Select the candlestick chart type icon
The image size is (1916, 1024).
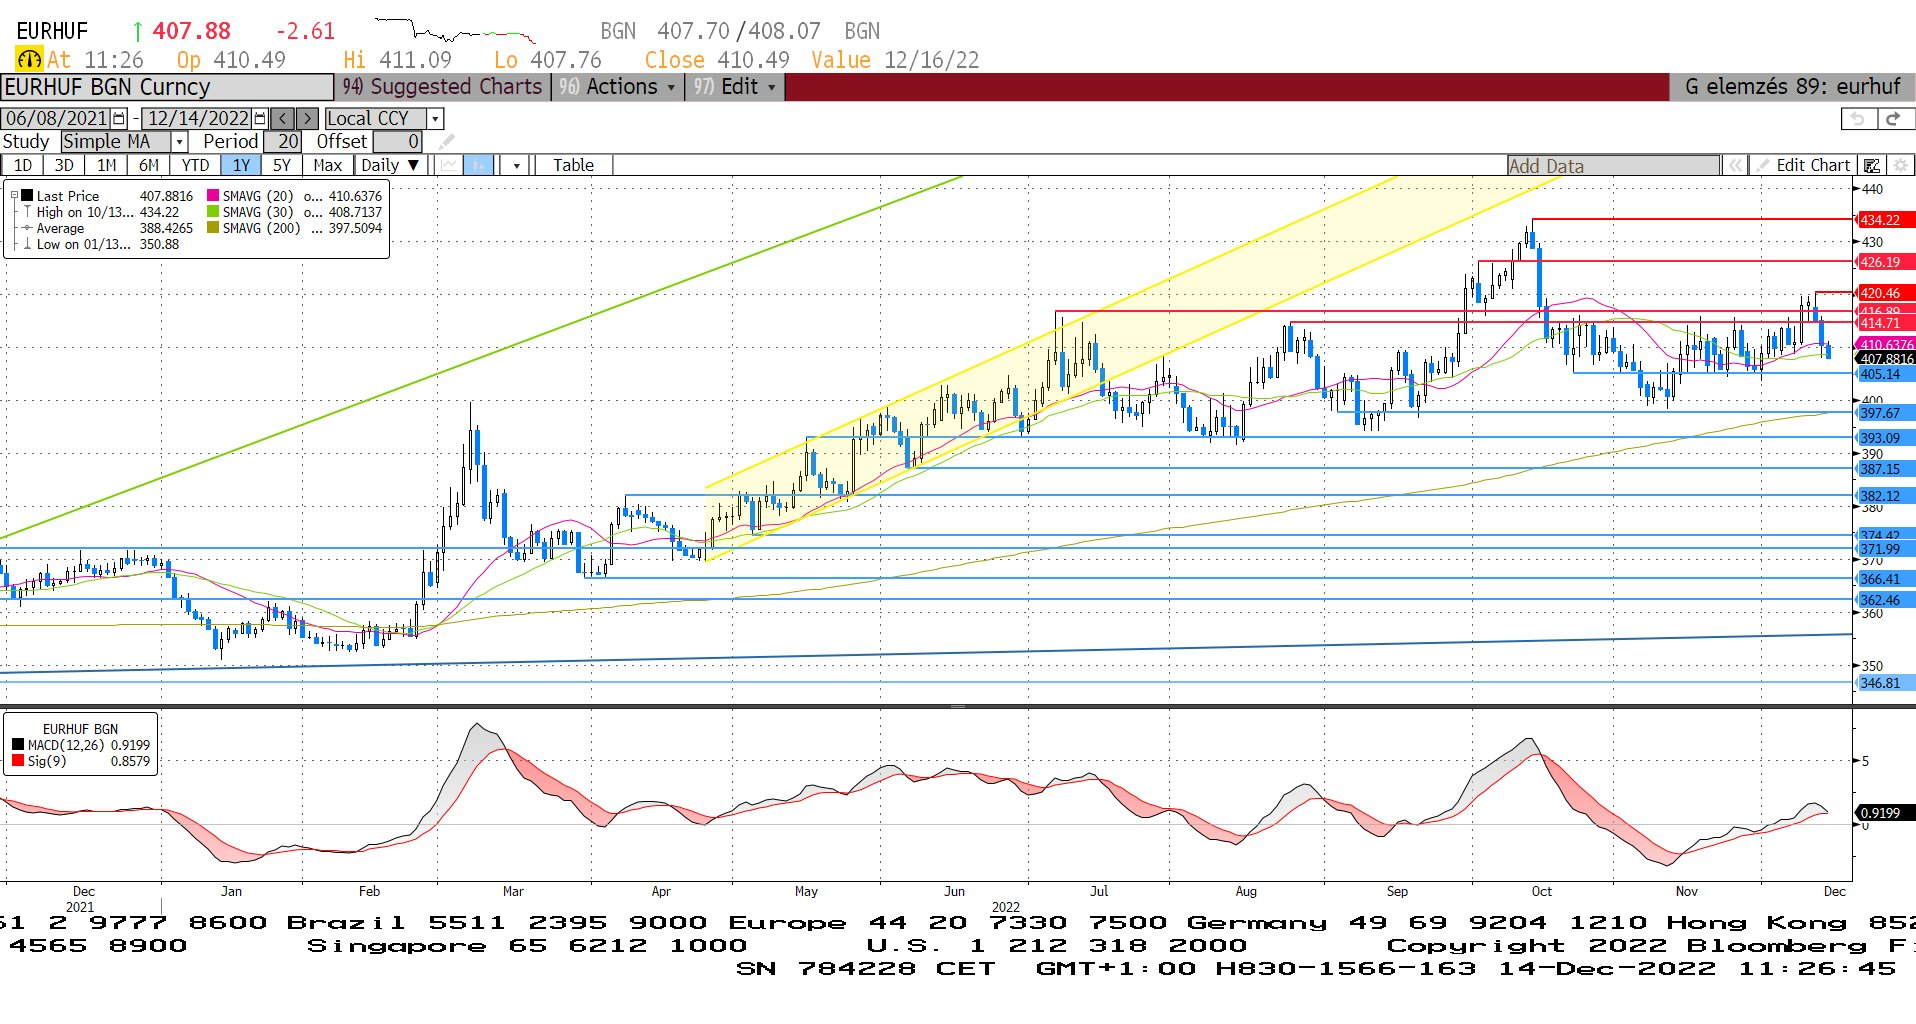coord(478,165)
